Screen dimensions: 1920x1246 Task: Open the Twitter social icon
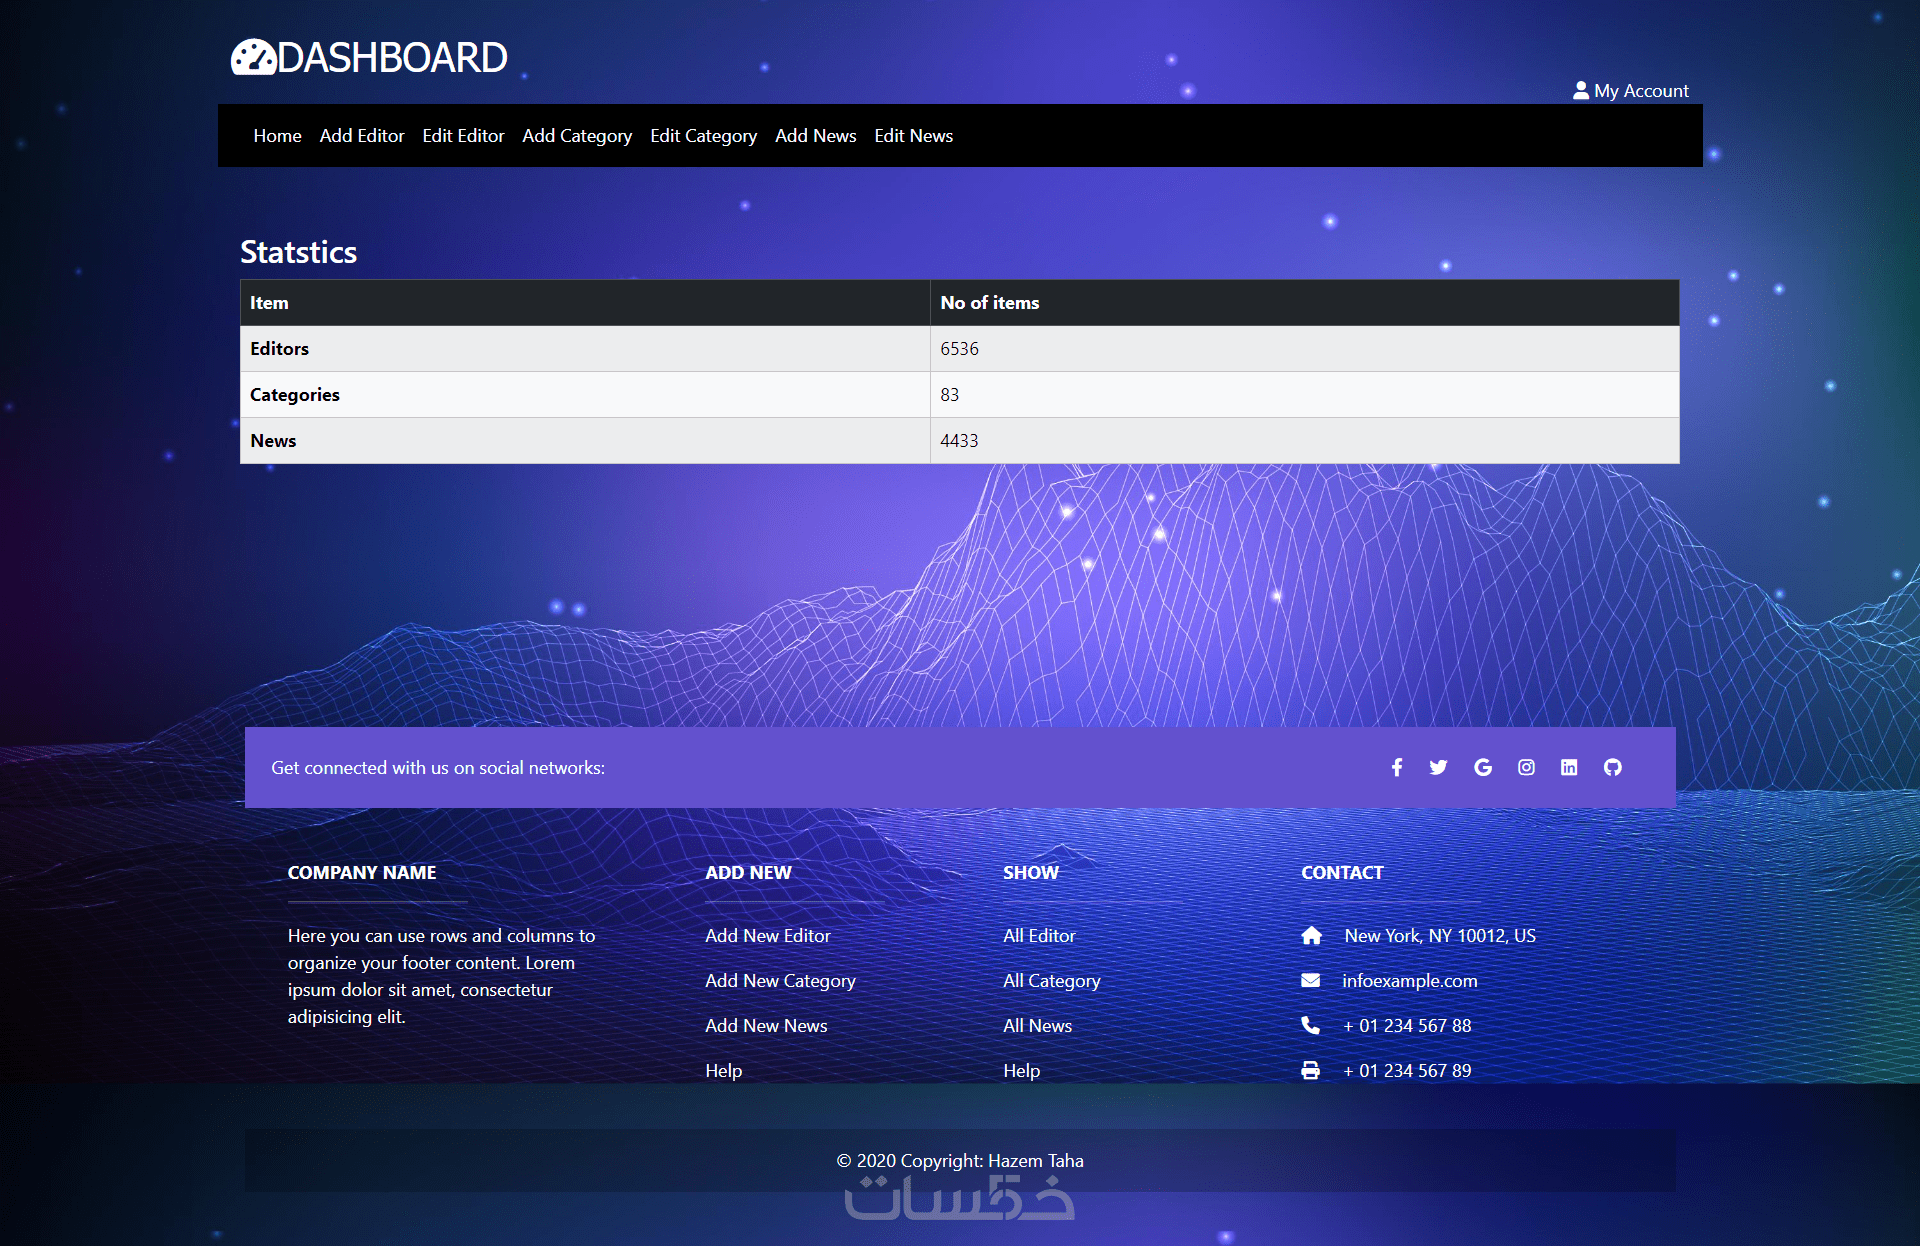coord(1438,767)
